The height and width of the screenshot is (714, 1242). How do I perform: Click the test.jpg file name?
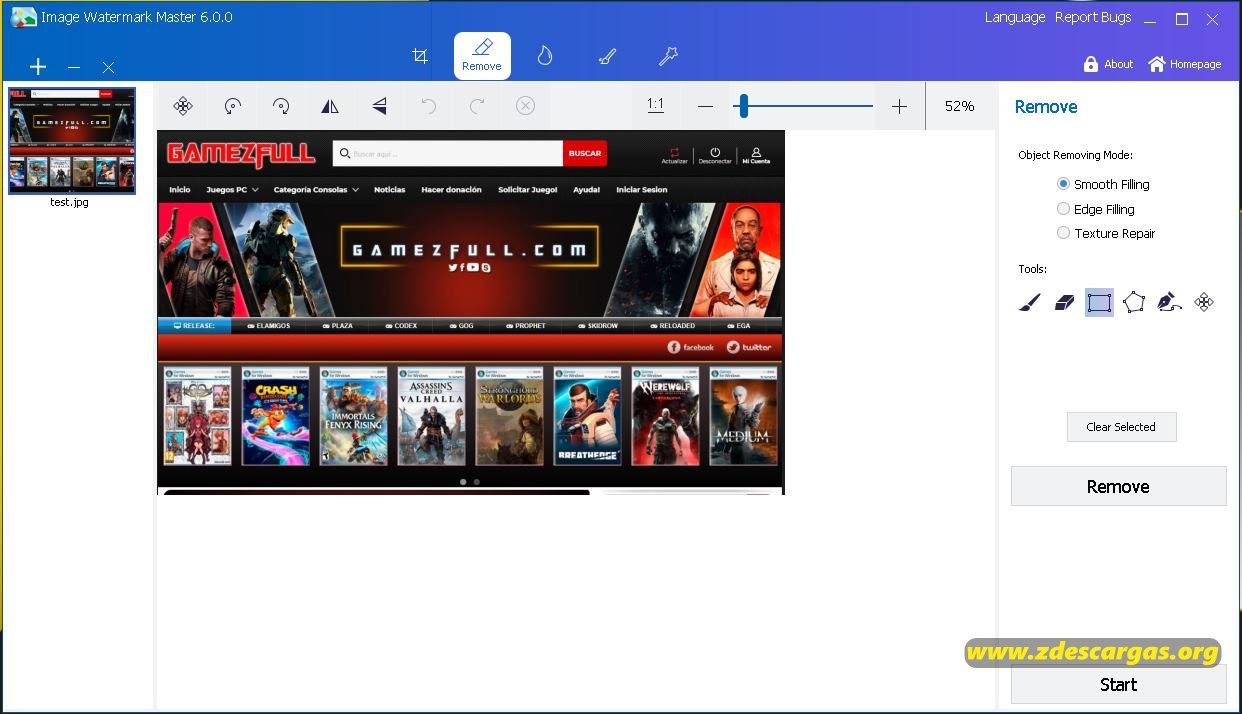click(69, 202)
